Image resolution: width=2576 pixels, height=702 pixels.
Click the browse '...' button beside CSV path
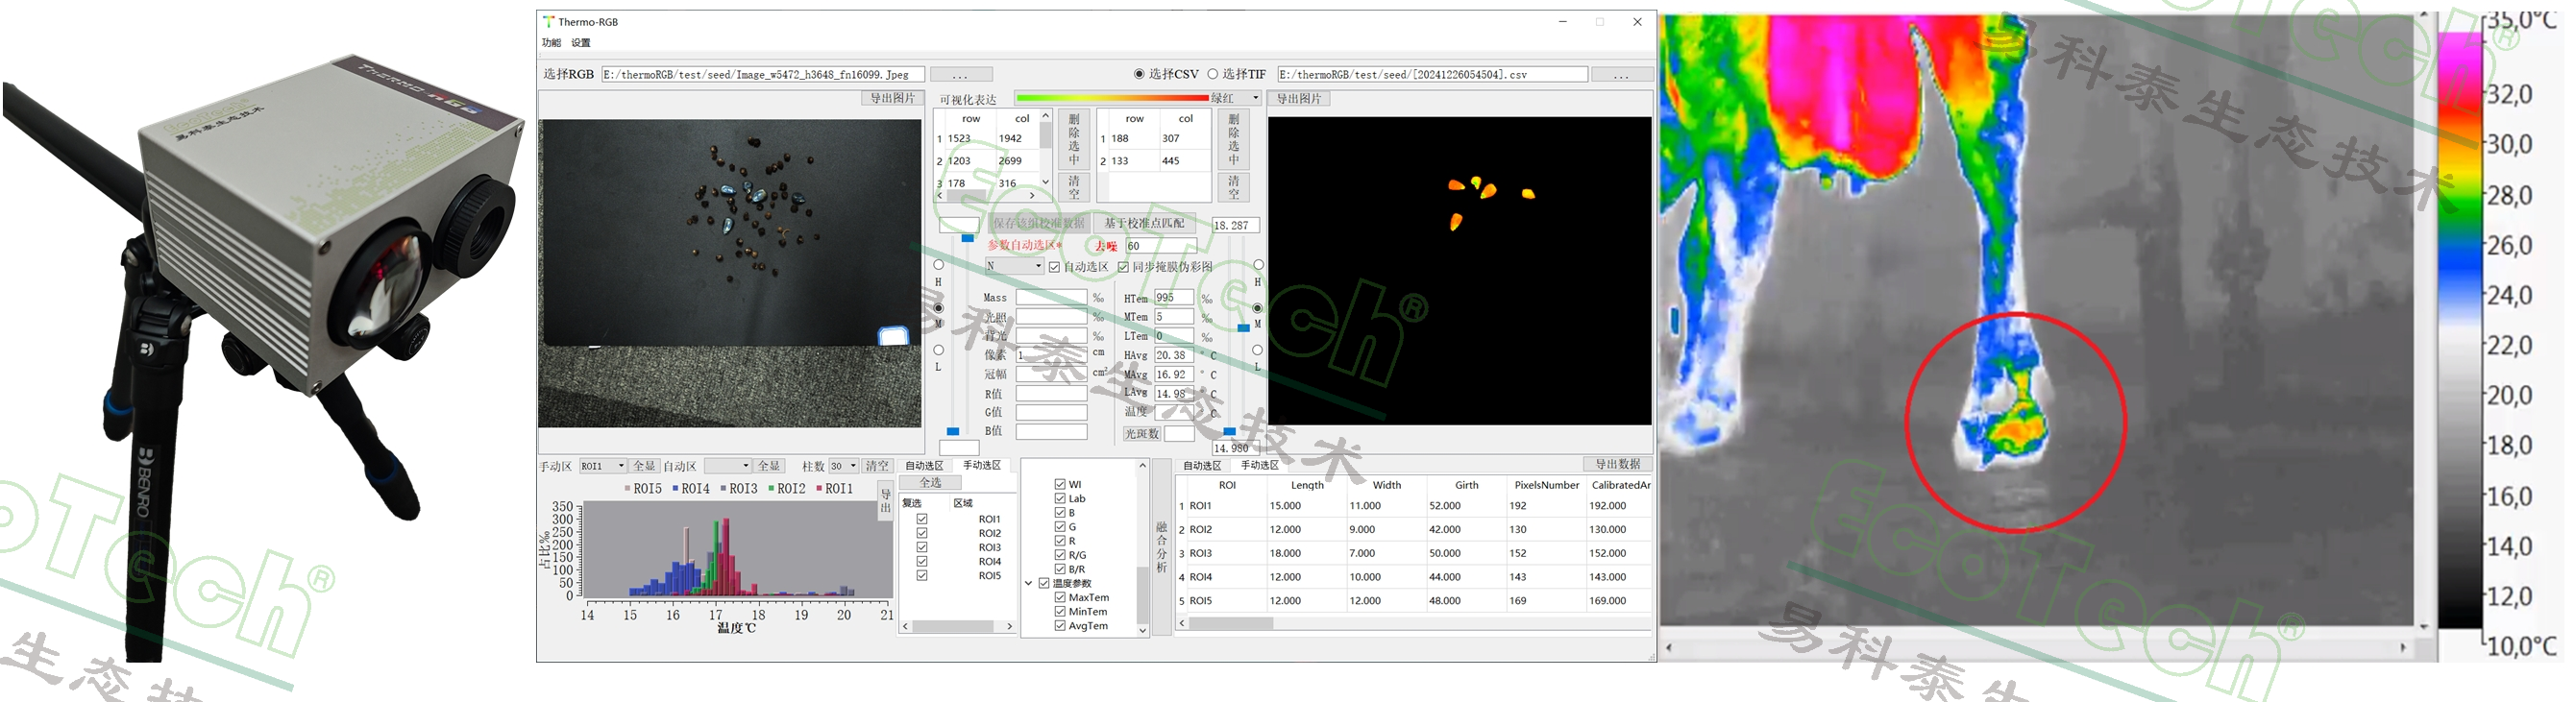pyautogui.click(x=1620, y=75)
